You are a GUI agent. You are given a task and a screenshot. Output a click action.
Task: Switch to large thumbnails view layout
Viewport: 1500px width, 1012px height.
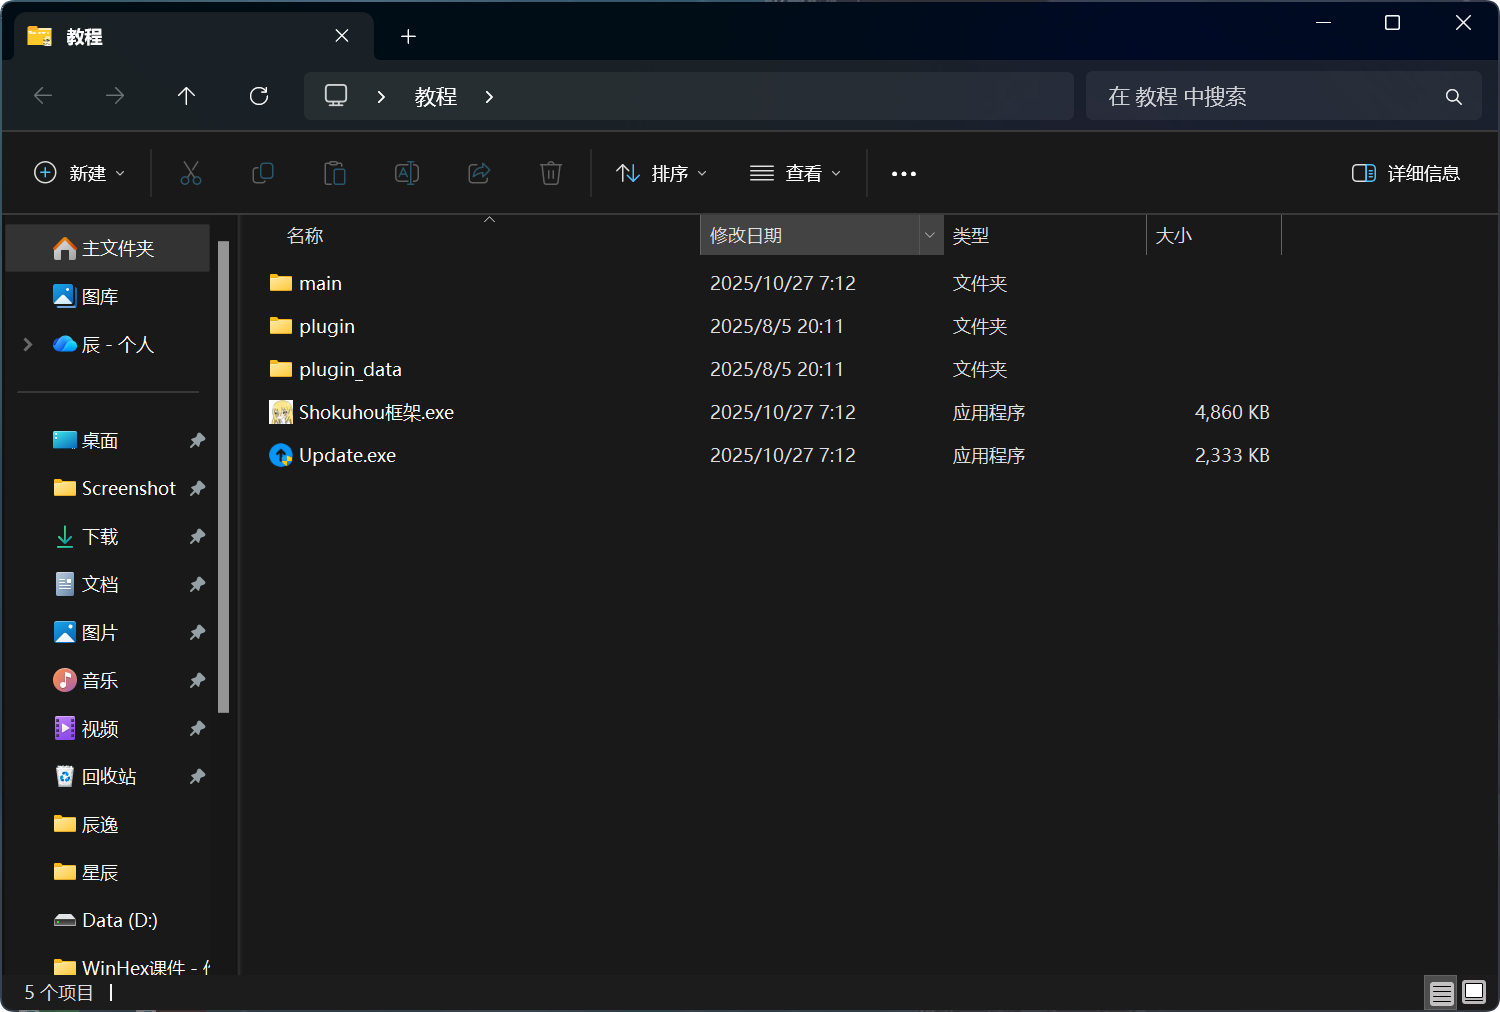[x=1474, y=992]
